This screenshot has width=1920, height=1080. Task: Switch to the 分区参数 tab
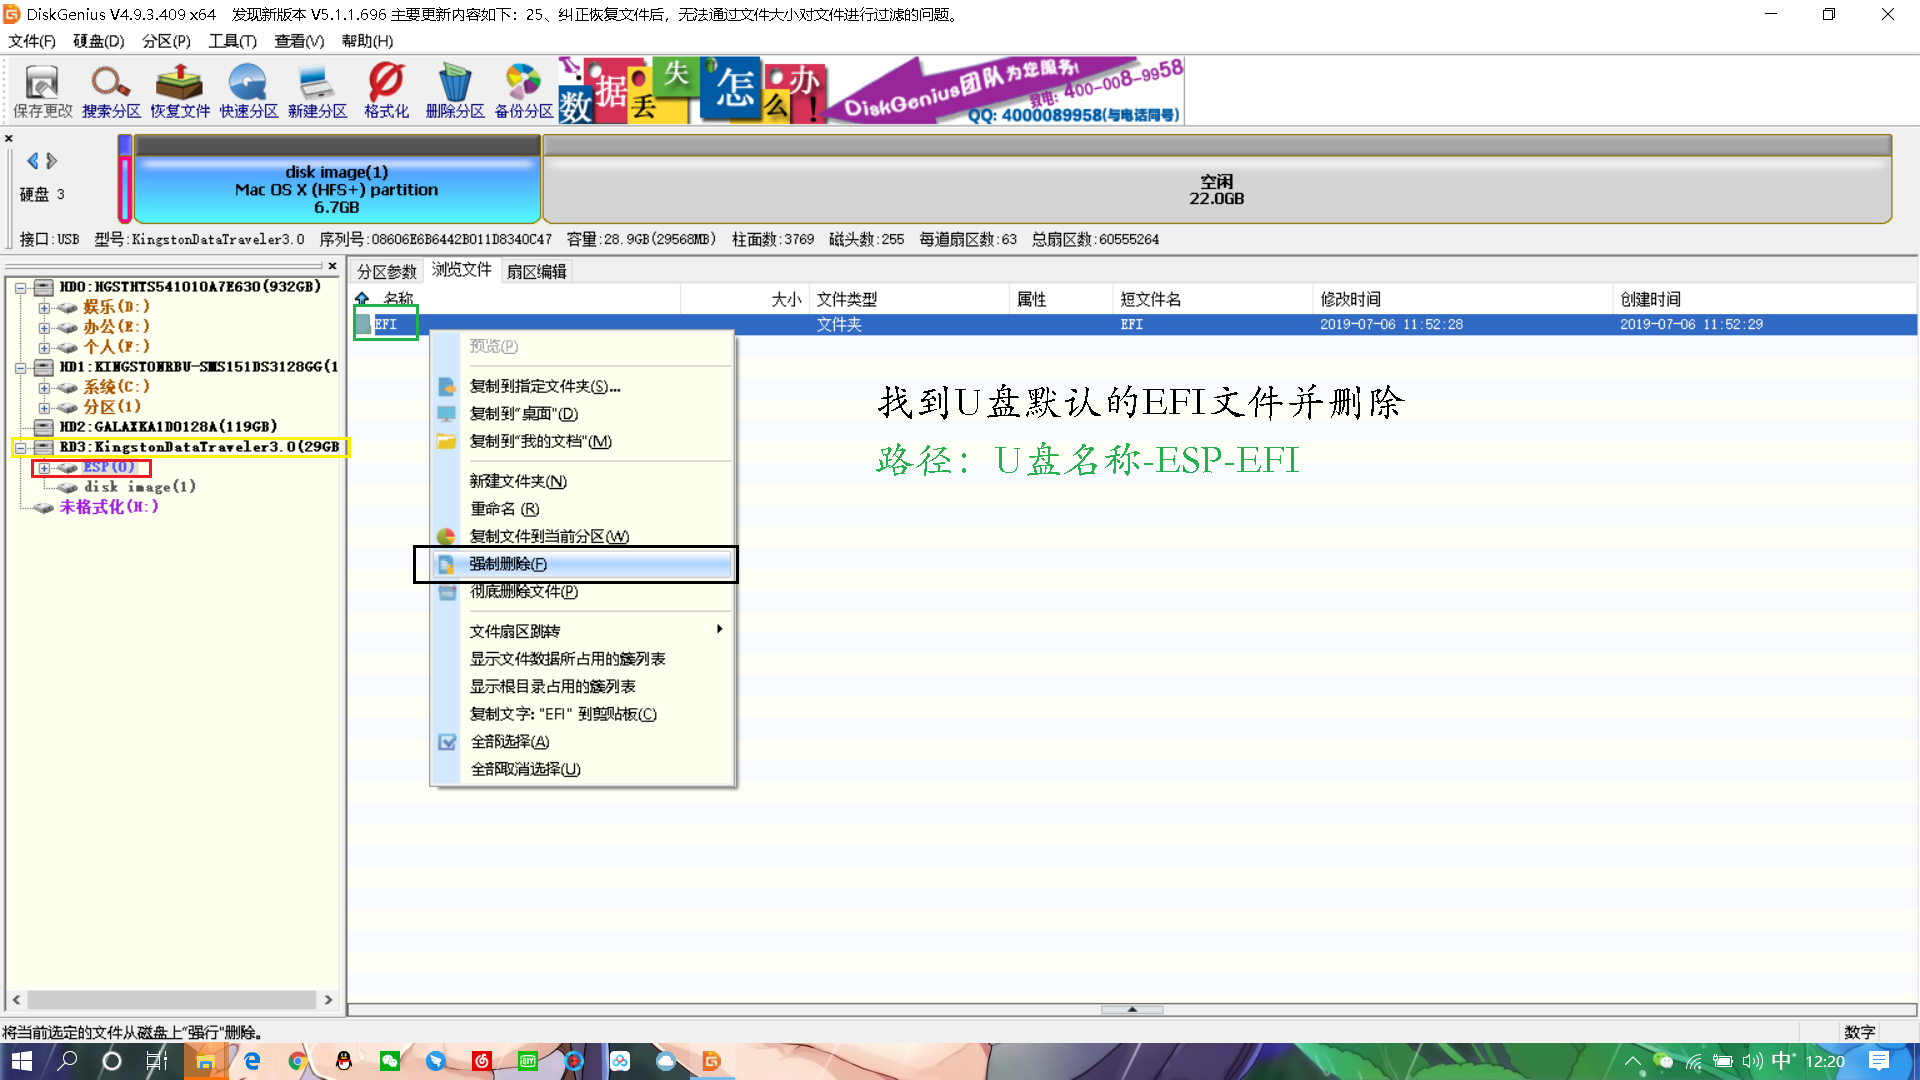(x=386, y=271)
